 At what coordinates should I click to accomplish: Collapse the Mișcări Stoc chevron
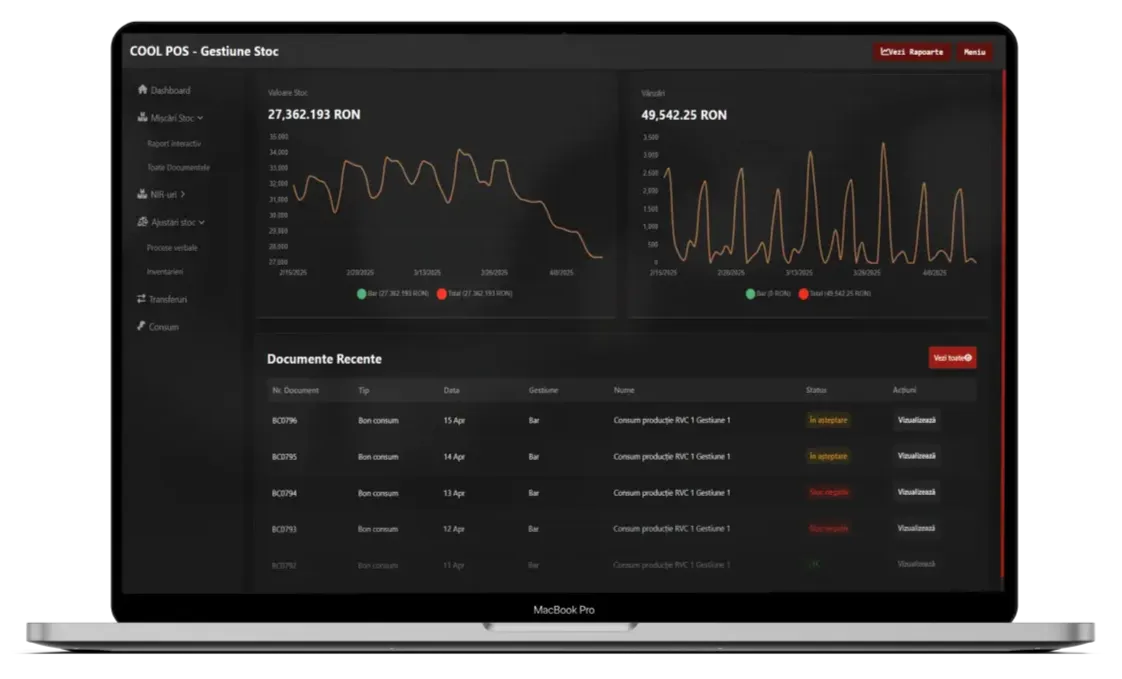pyautogui.click(x=201, y=118)
